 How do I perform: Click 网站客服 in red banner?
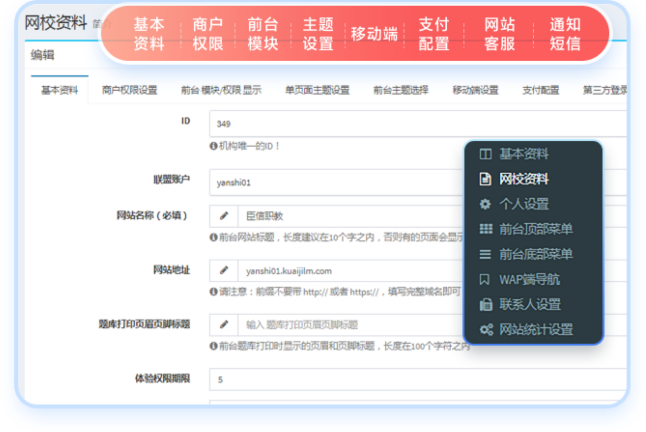coord(499,34)
